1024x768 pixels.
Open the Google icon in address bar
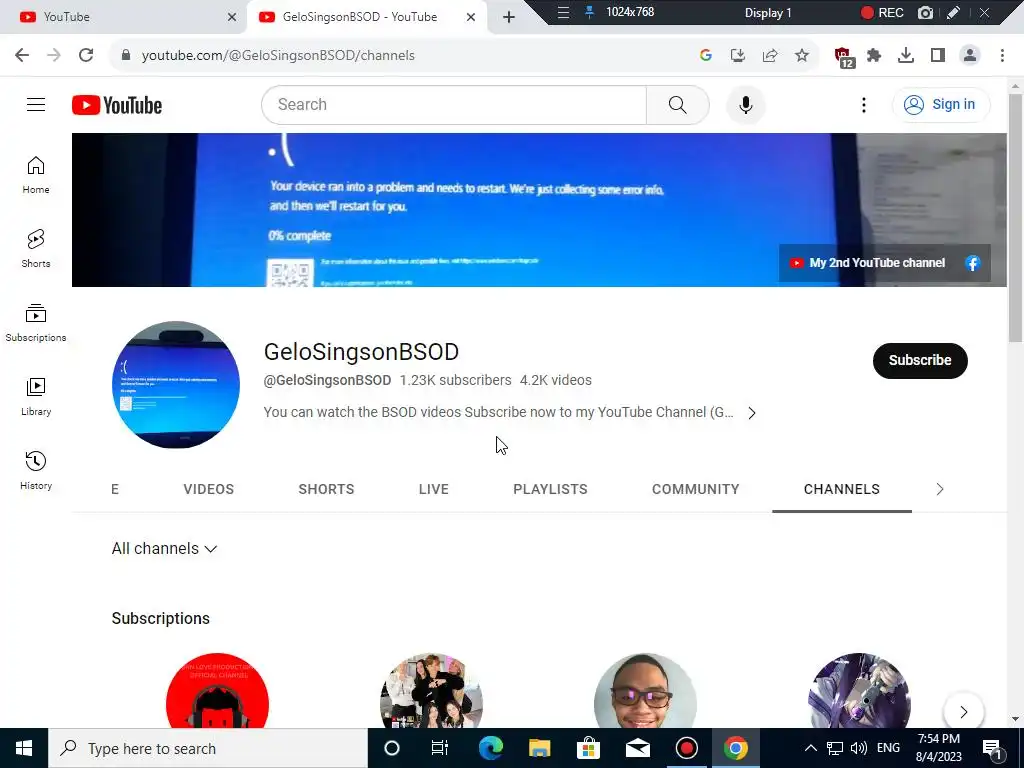pyautogui.click(x=705, y=56)
